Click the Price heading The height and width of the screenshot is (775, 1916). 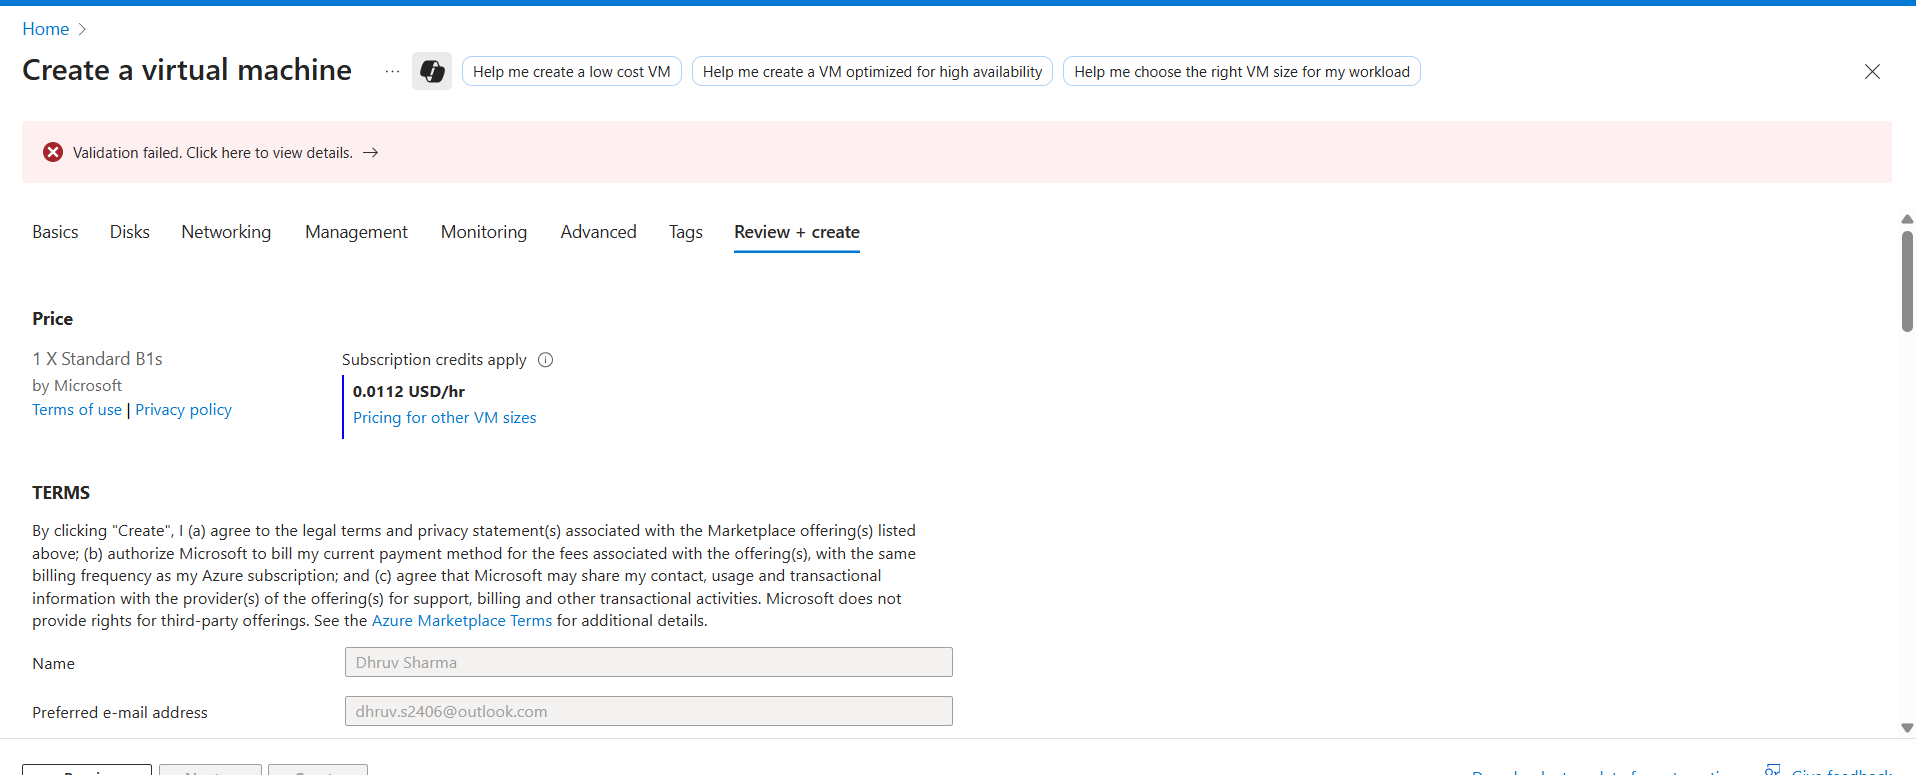point(52,319)
